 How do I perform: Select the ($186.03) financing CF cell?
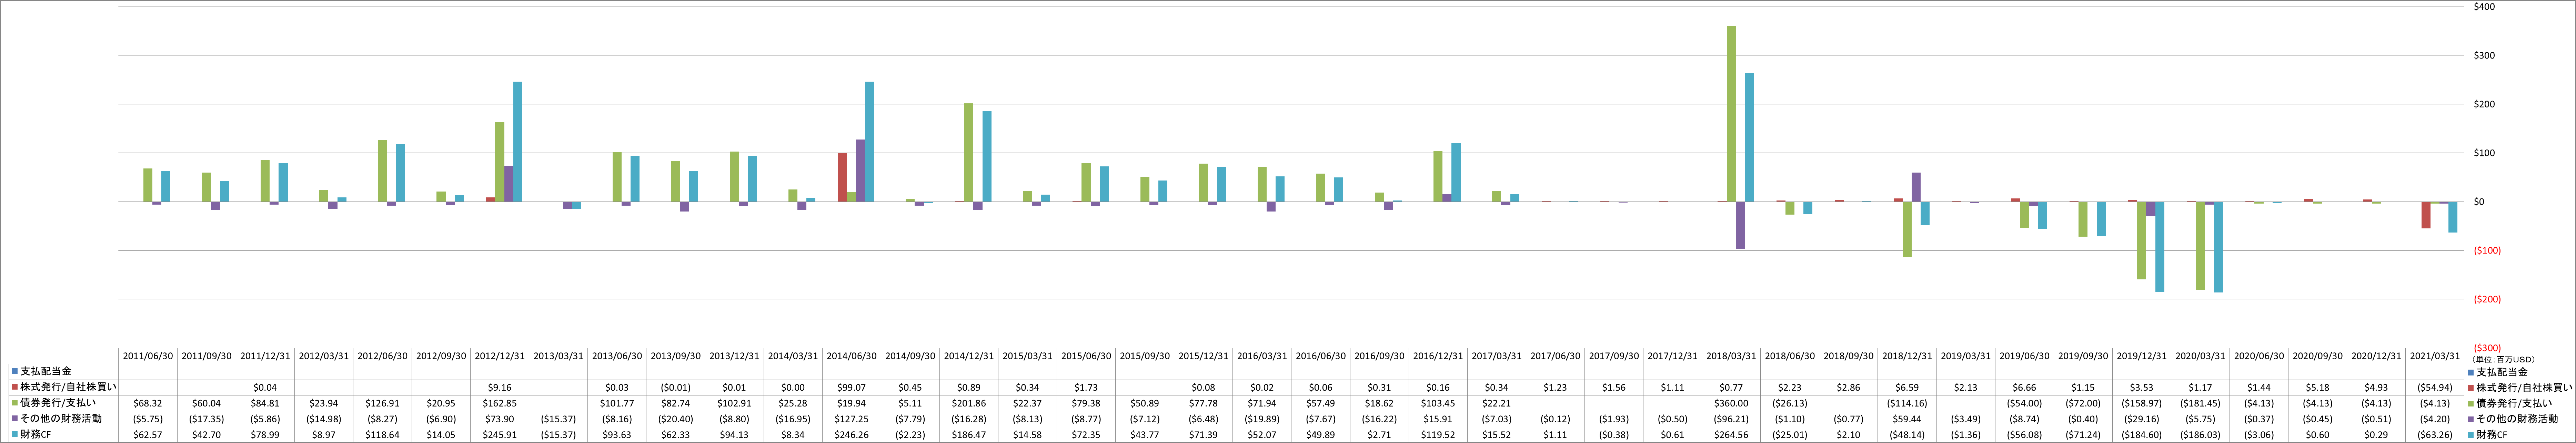[2200, 435]
